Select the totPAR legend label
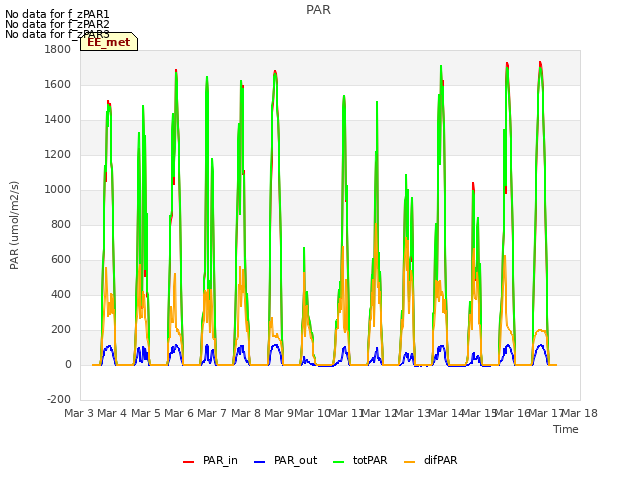The image size is (640, 480). 370,460
